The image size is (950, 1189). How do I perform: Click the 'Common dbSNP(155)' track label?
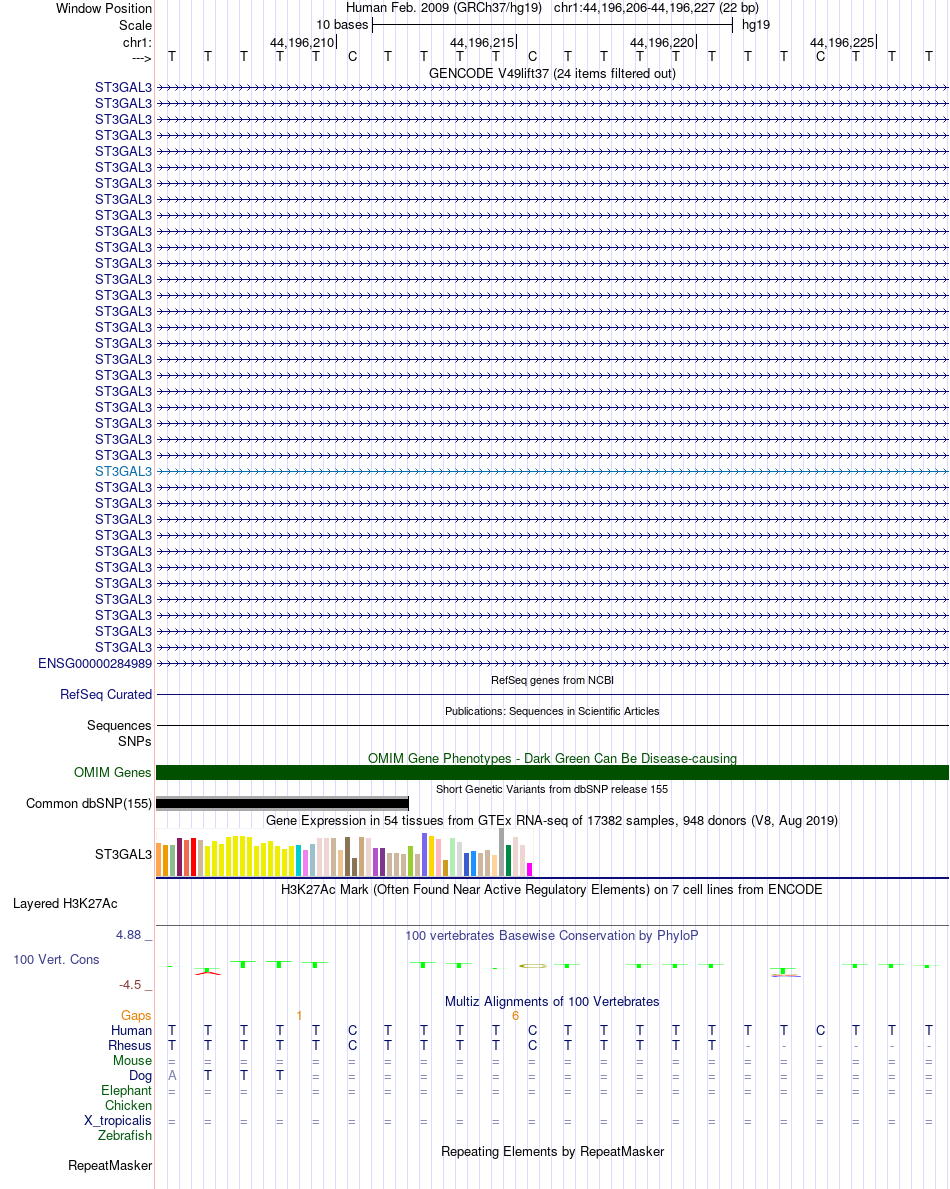(89, 804)
